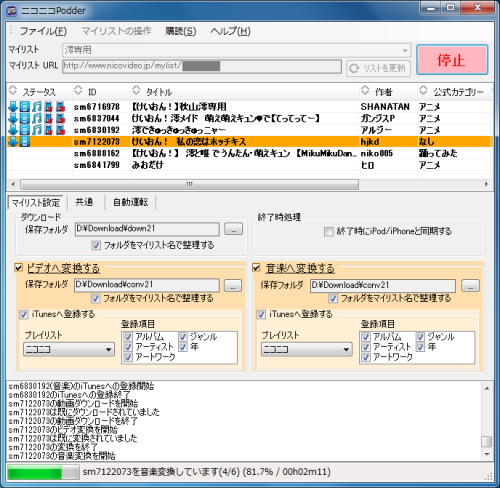Click the red 停止 button
500x488 pixels.
(452, 60)
